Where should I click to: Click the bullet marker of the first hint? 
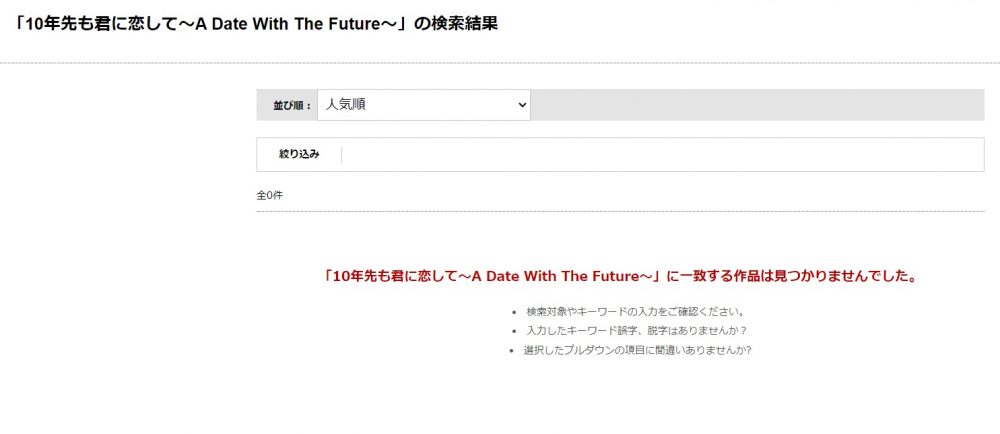514,313
